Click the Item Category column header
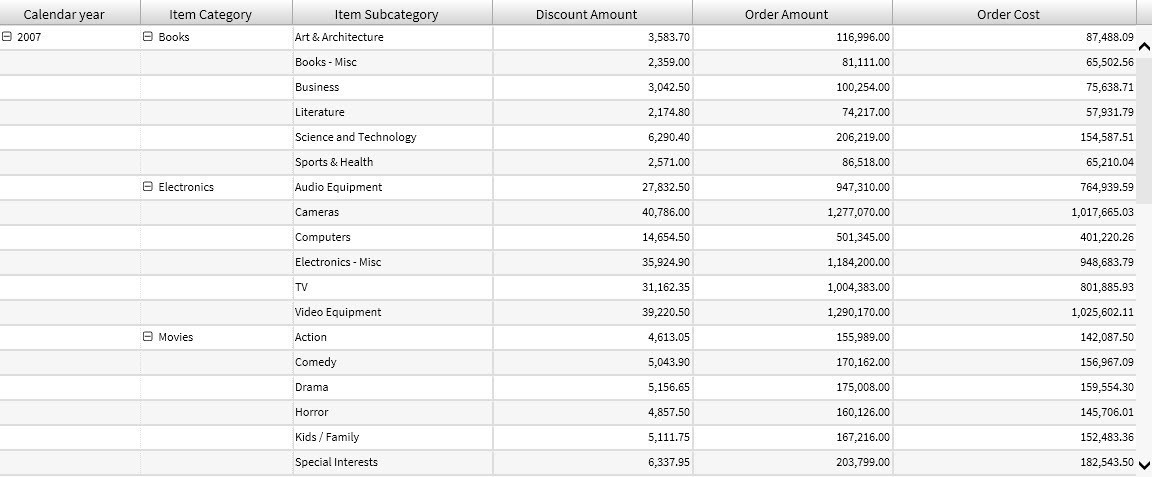This screenshot has width=1152, height=477. point(211,14)
